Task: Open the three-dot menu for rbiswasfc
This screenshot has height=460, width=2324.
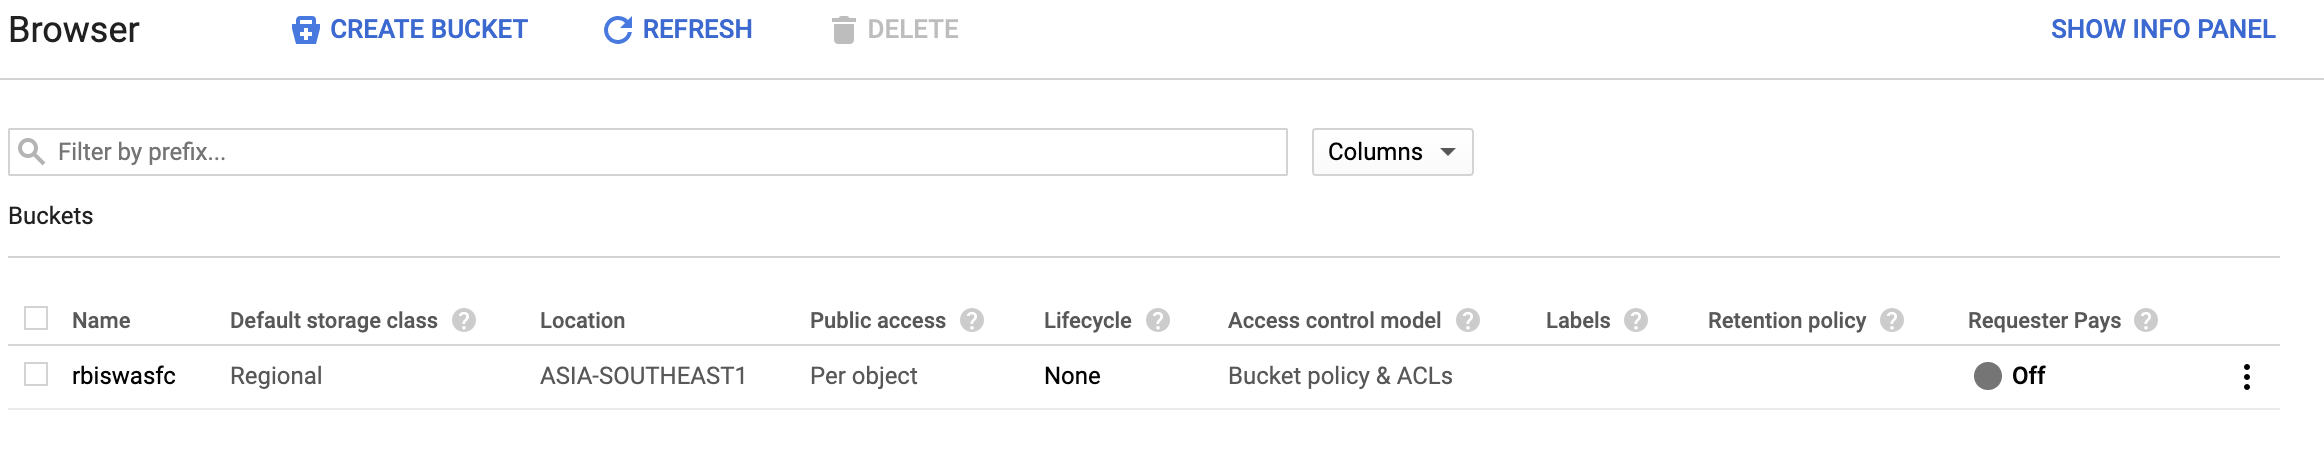Action: [x=2247, y=377]
